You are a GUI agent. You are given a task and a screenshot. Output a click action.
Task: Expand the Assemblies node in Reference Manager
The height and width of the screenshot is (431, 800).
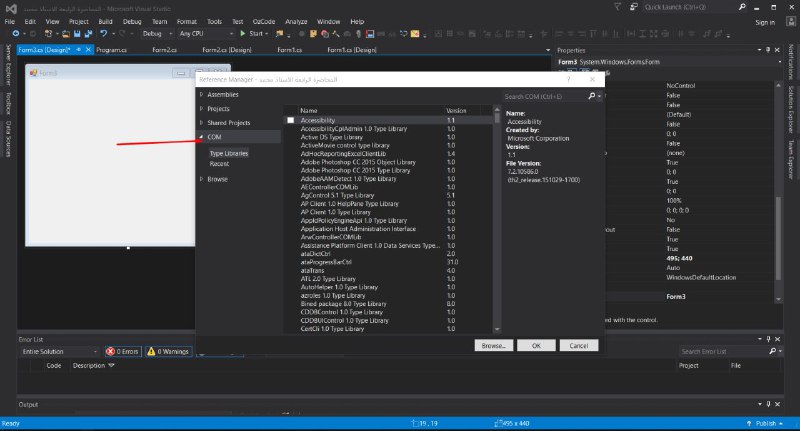[x=202, y=94]
